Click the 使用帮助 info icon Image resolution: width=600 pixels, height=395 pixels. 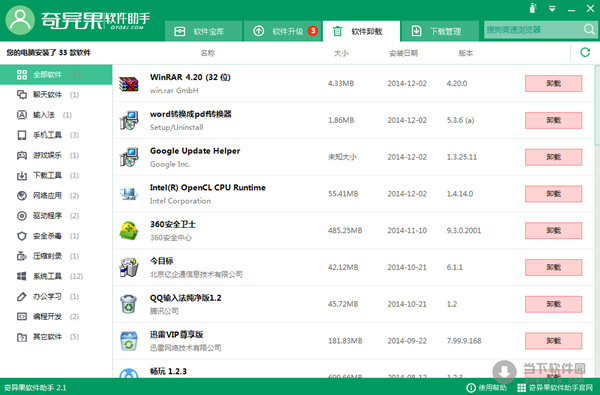click(471, 388)
